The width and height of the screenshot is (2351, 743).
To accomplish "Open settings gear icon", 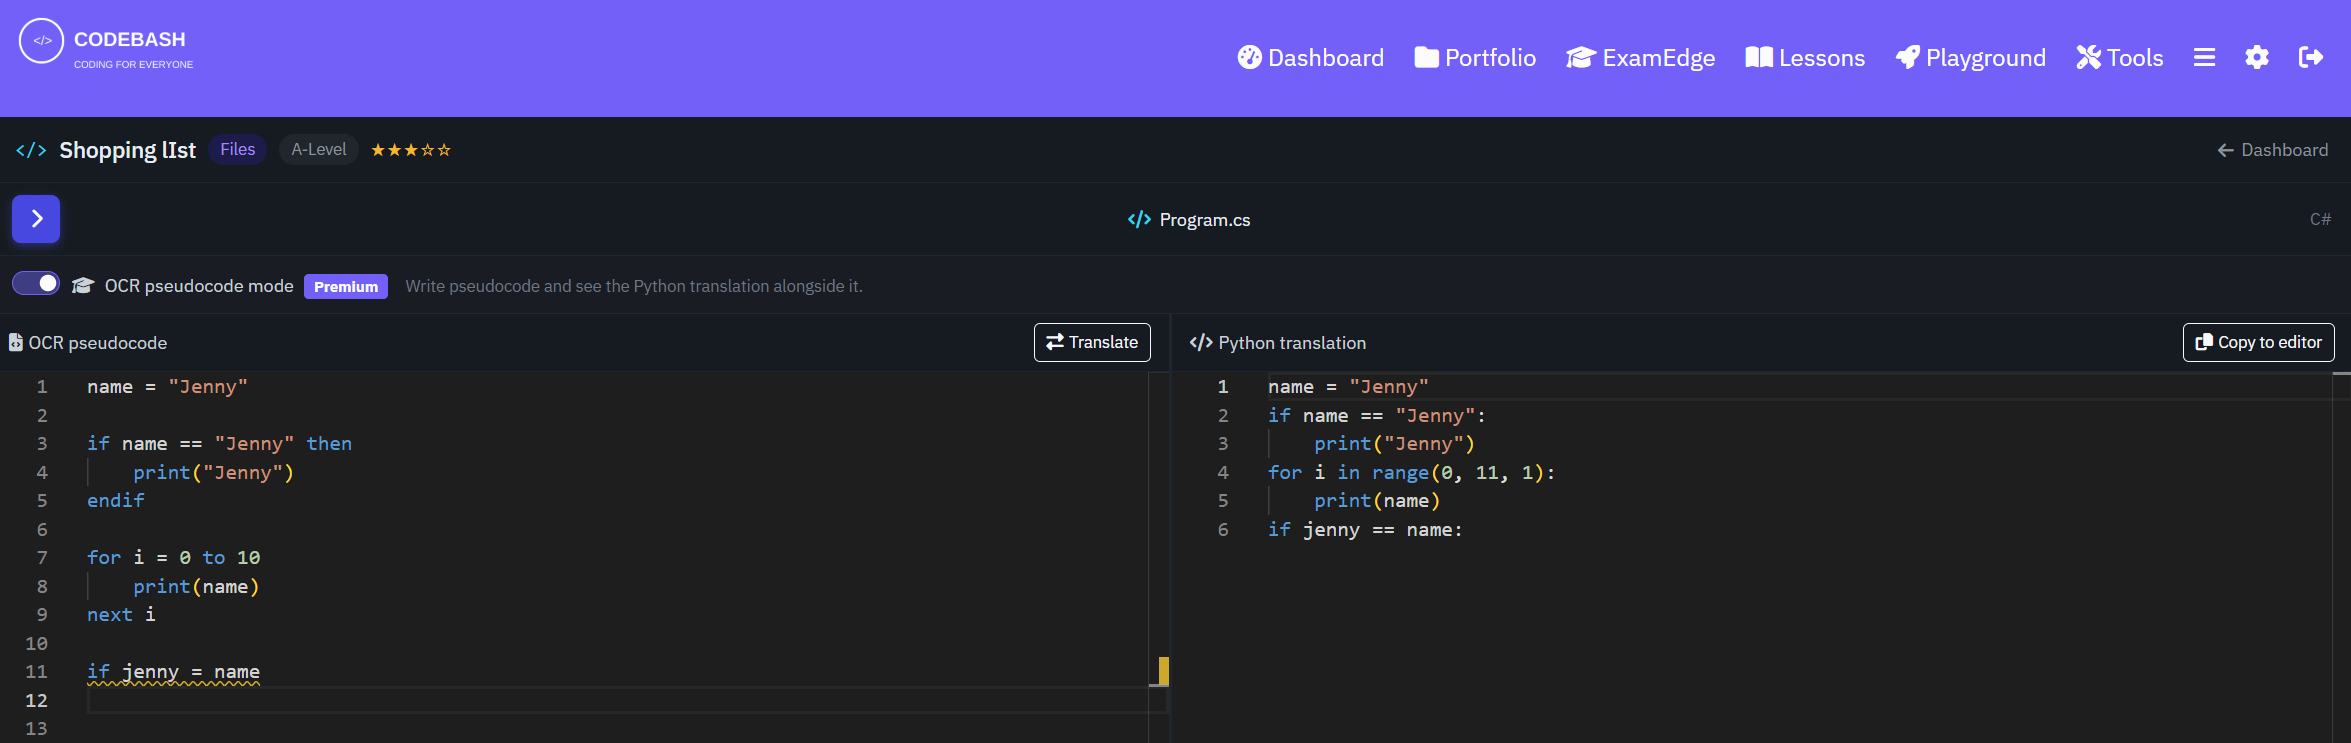I will (x=2257, y=58).
